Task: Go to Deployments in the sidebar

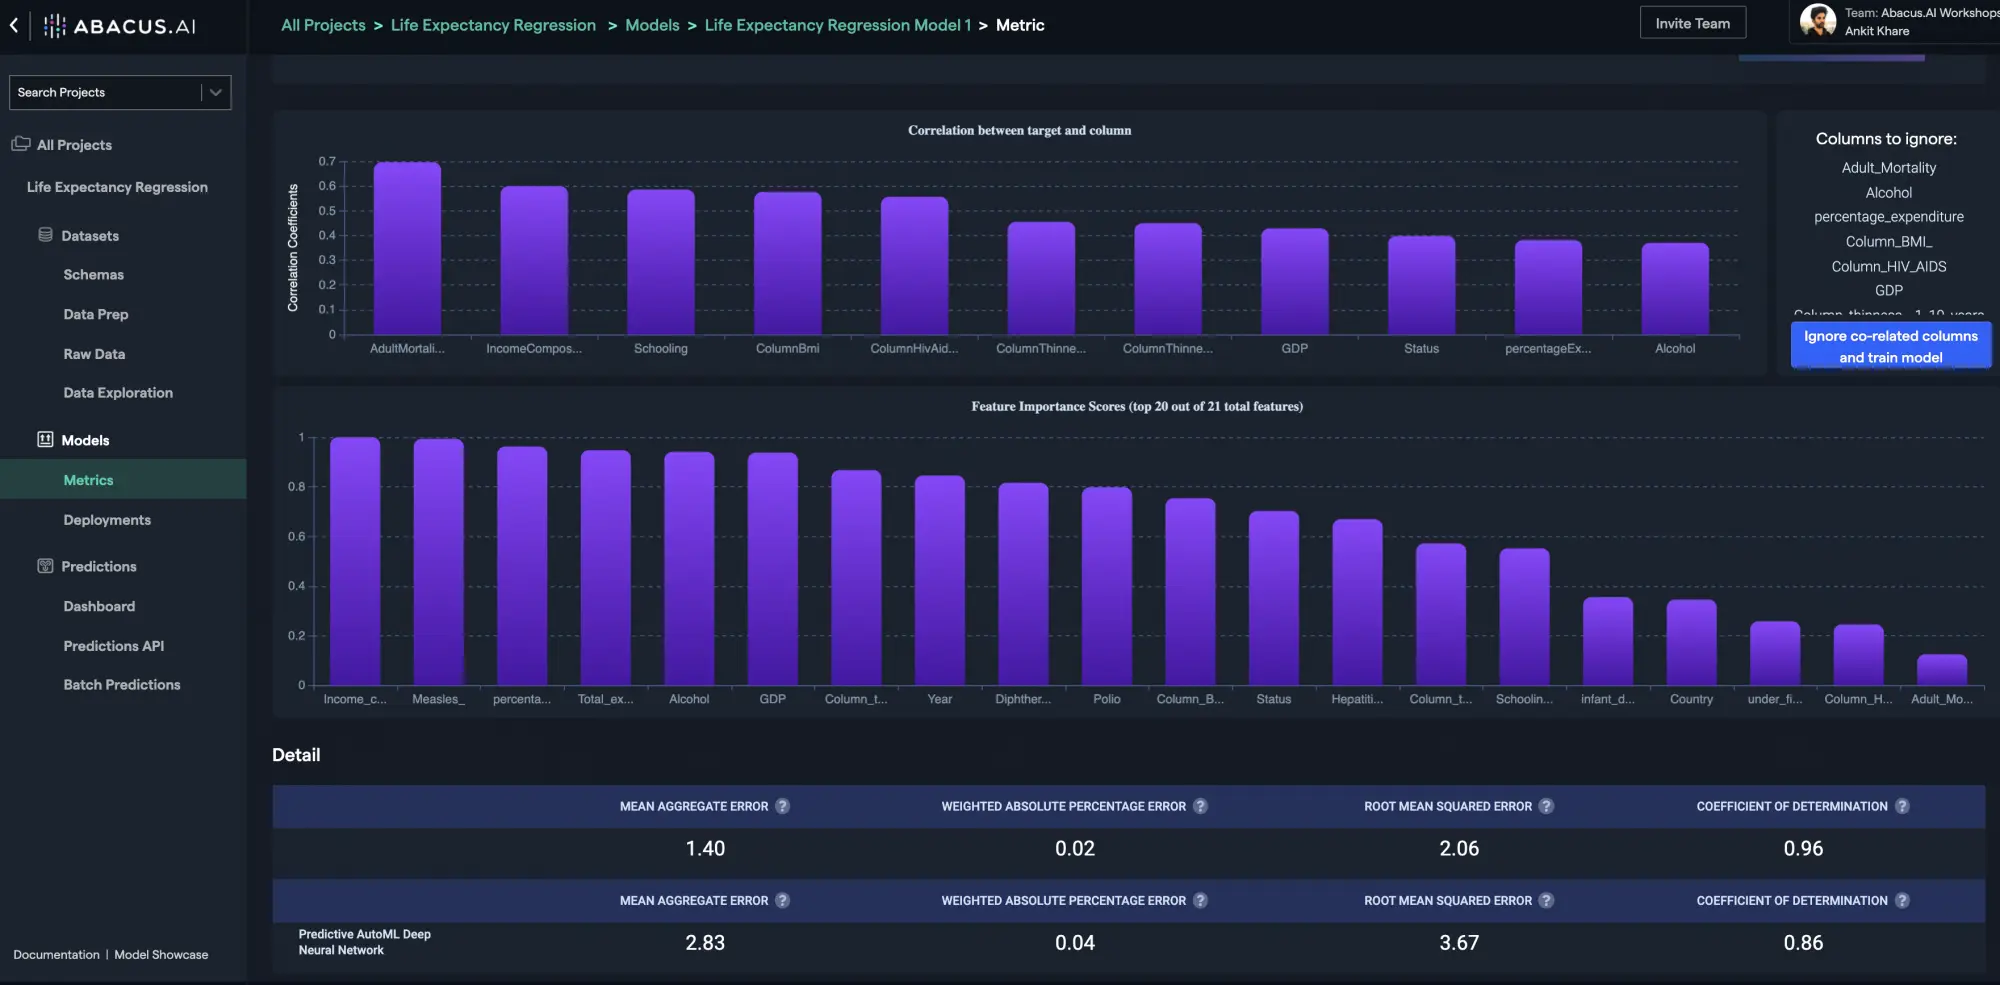Action: [107, 520]
